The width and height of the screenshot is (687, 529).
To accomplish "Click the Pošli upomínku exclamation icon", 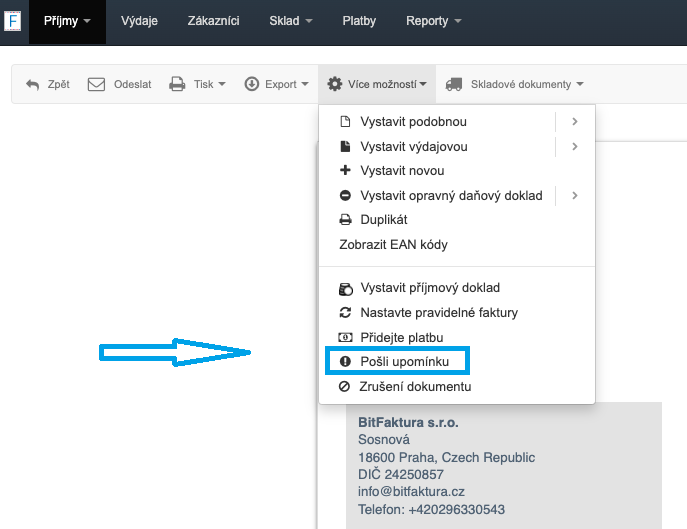I will click(x=345, y=361).
